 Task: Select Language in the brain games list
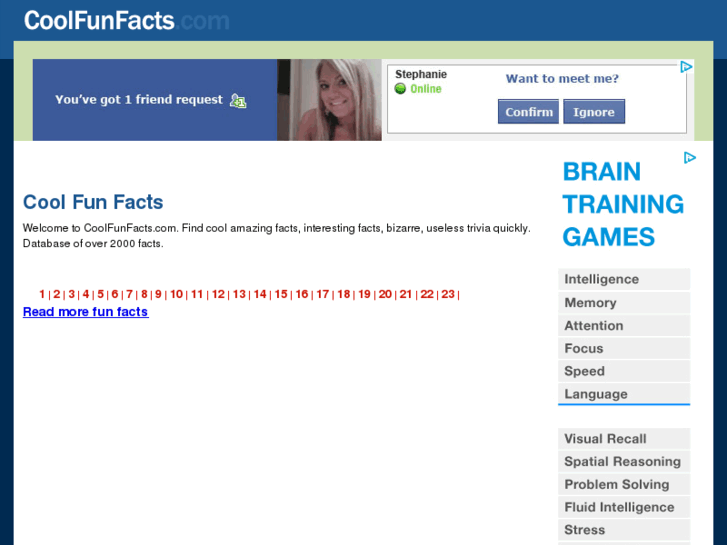[x=624, y=394]
